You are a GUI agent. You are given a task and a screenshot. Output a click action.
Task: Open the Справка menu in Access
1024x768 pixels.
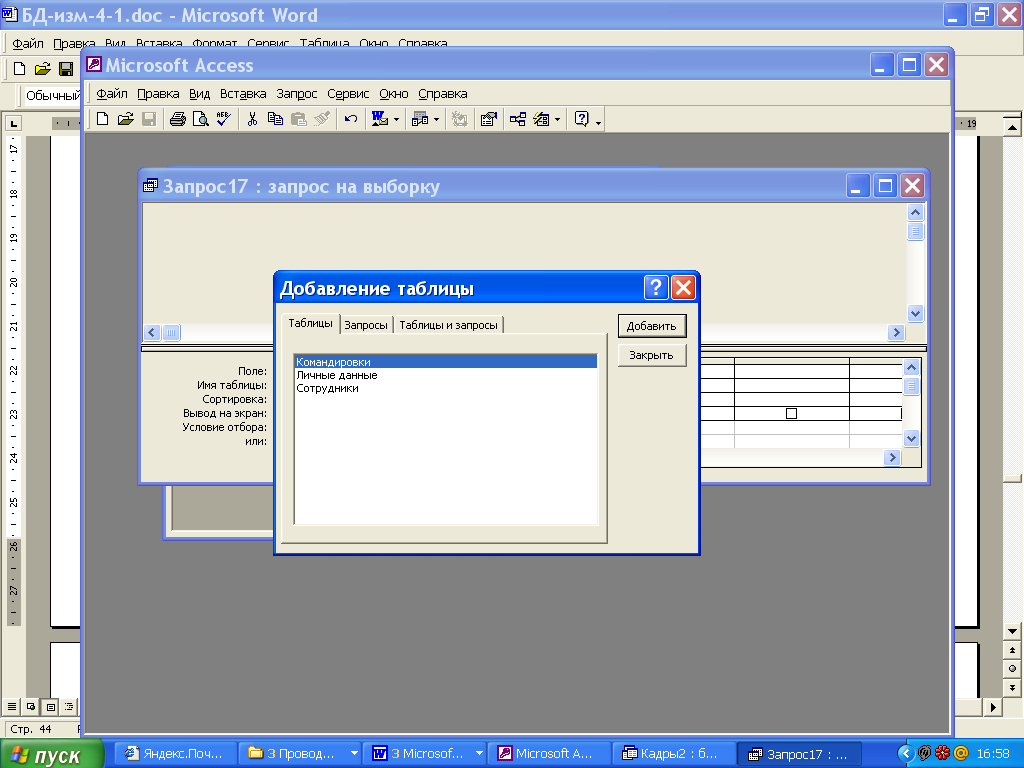(443, 94)
